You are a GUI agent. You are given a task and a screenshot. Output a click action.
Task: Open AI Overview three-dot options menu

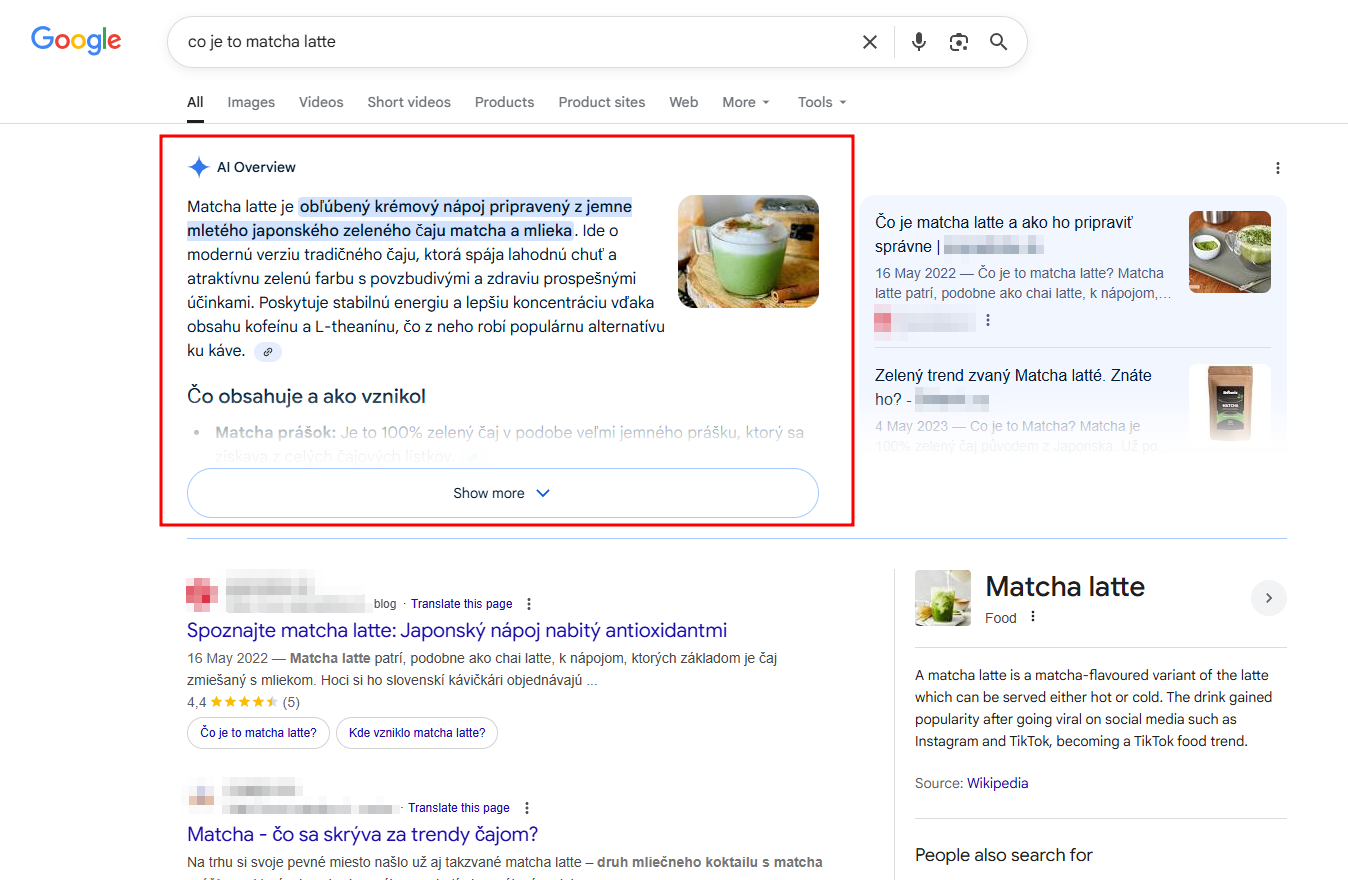(1277, 168)
